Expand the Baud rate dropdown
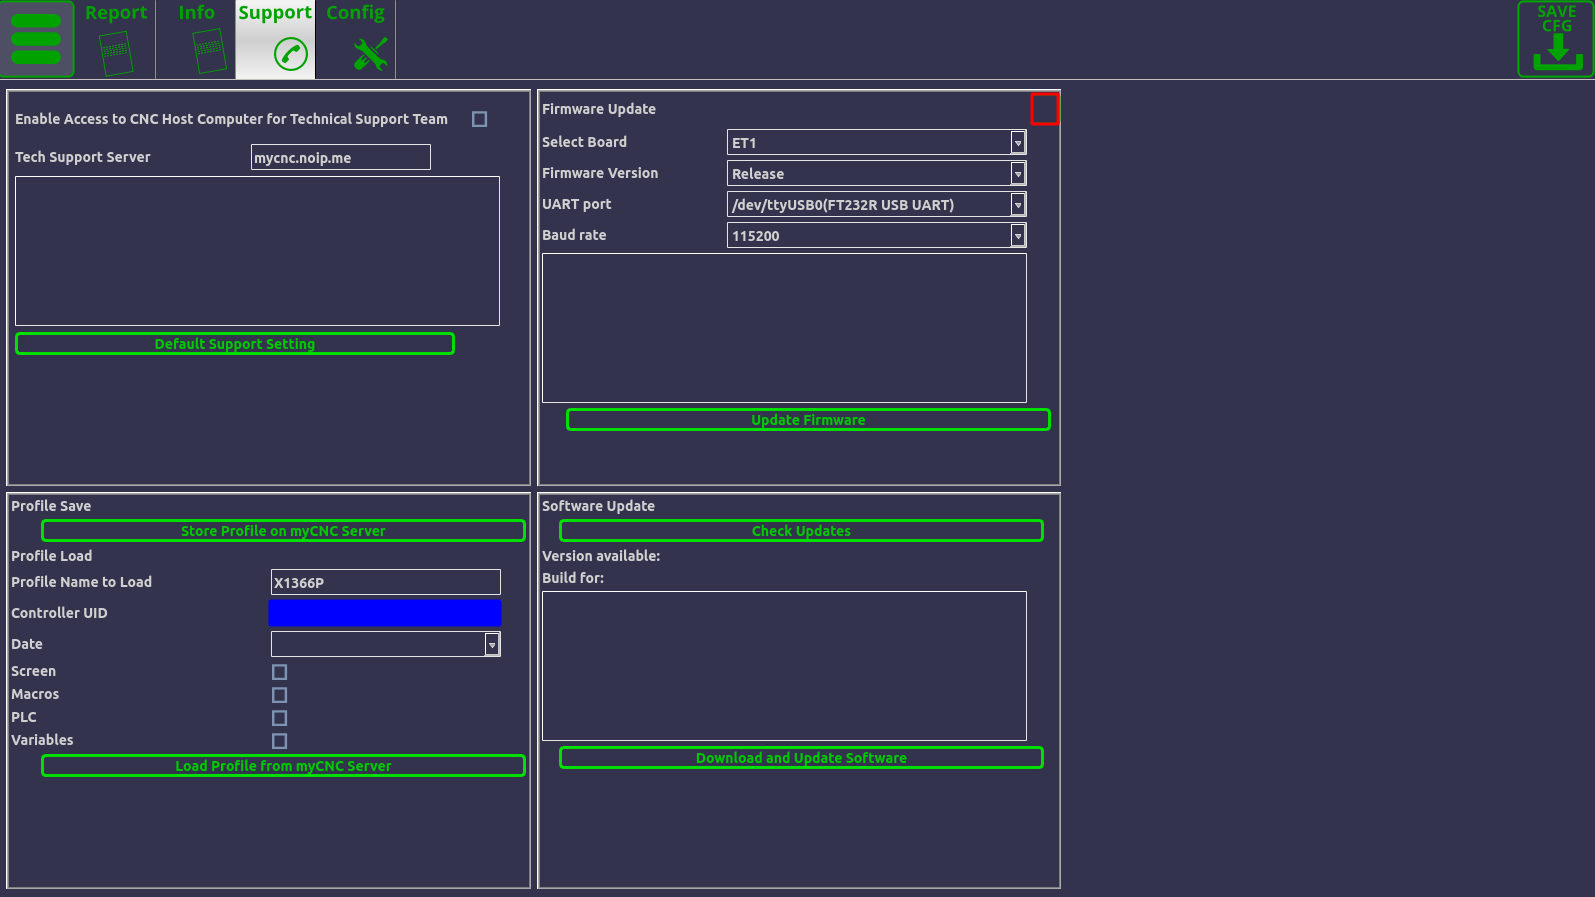Screen dimensions: 1595x897 point(1017,236)
